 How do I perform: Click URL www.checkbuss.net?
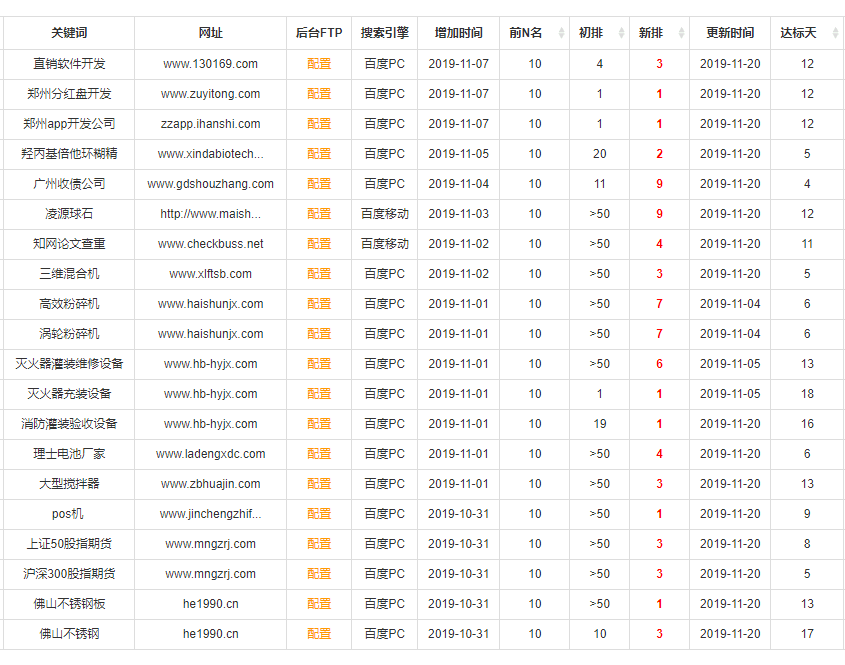tap(210, 244)
